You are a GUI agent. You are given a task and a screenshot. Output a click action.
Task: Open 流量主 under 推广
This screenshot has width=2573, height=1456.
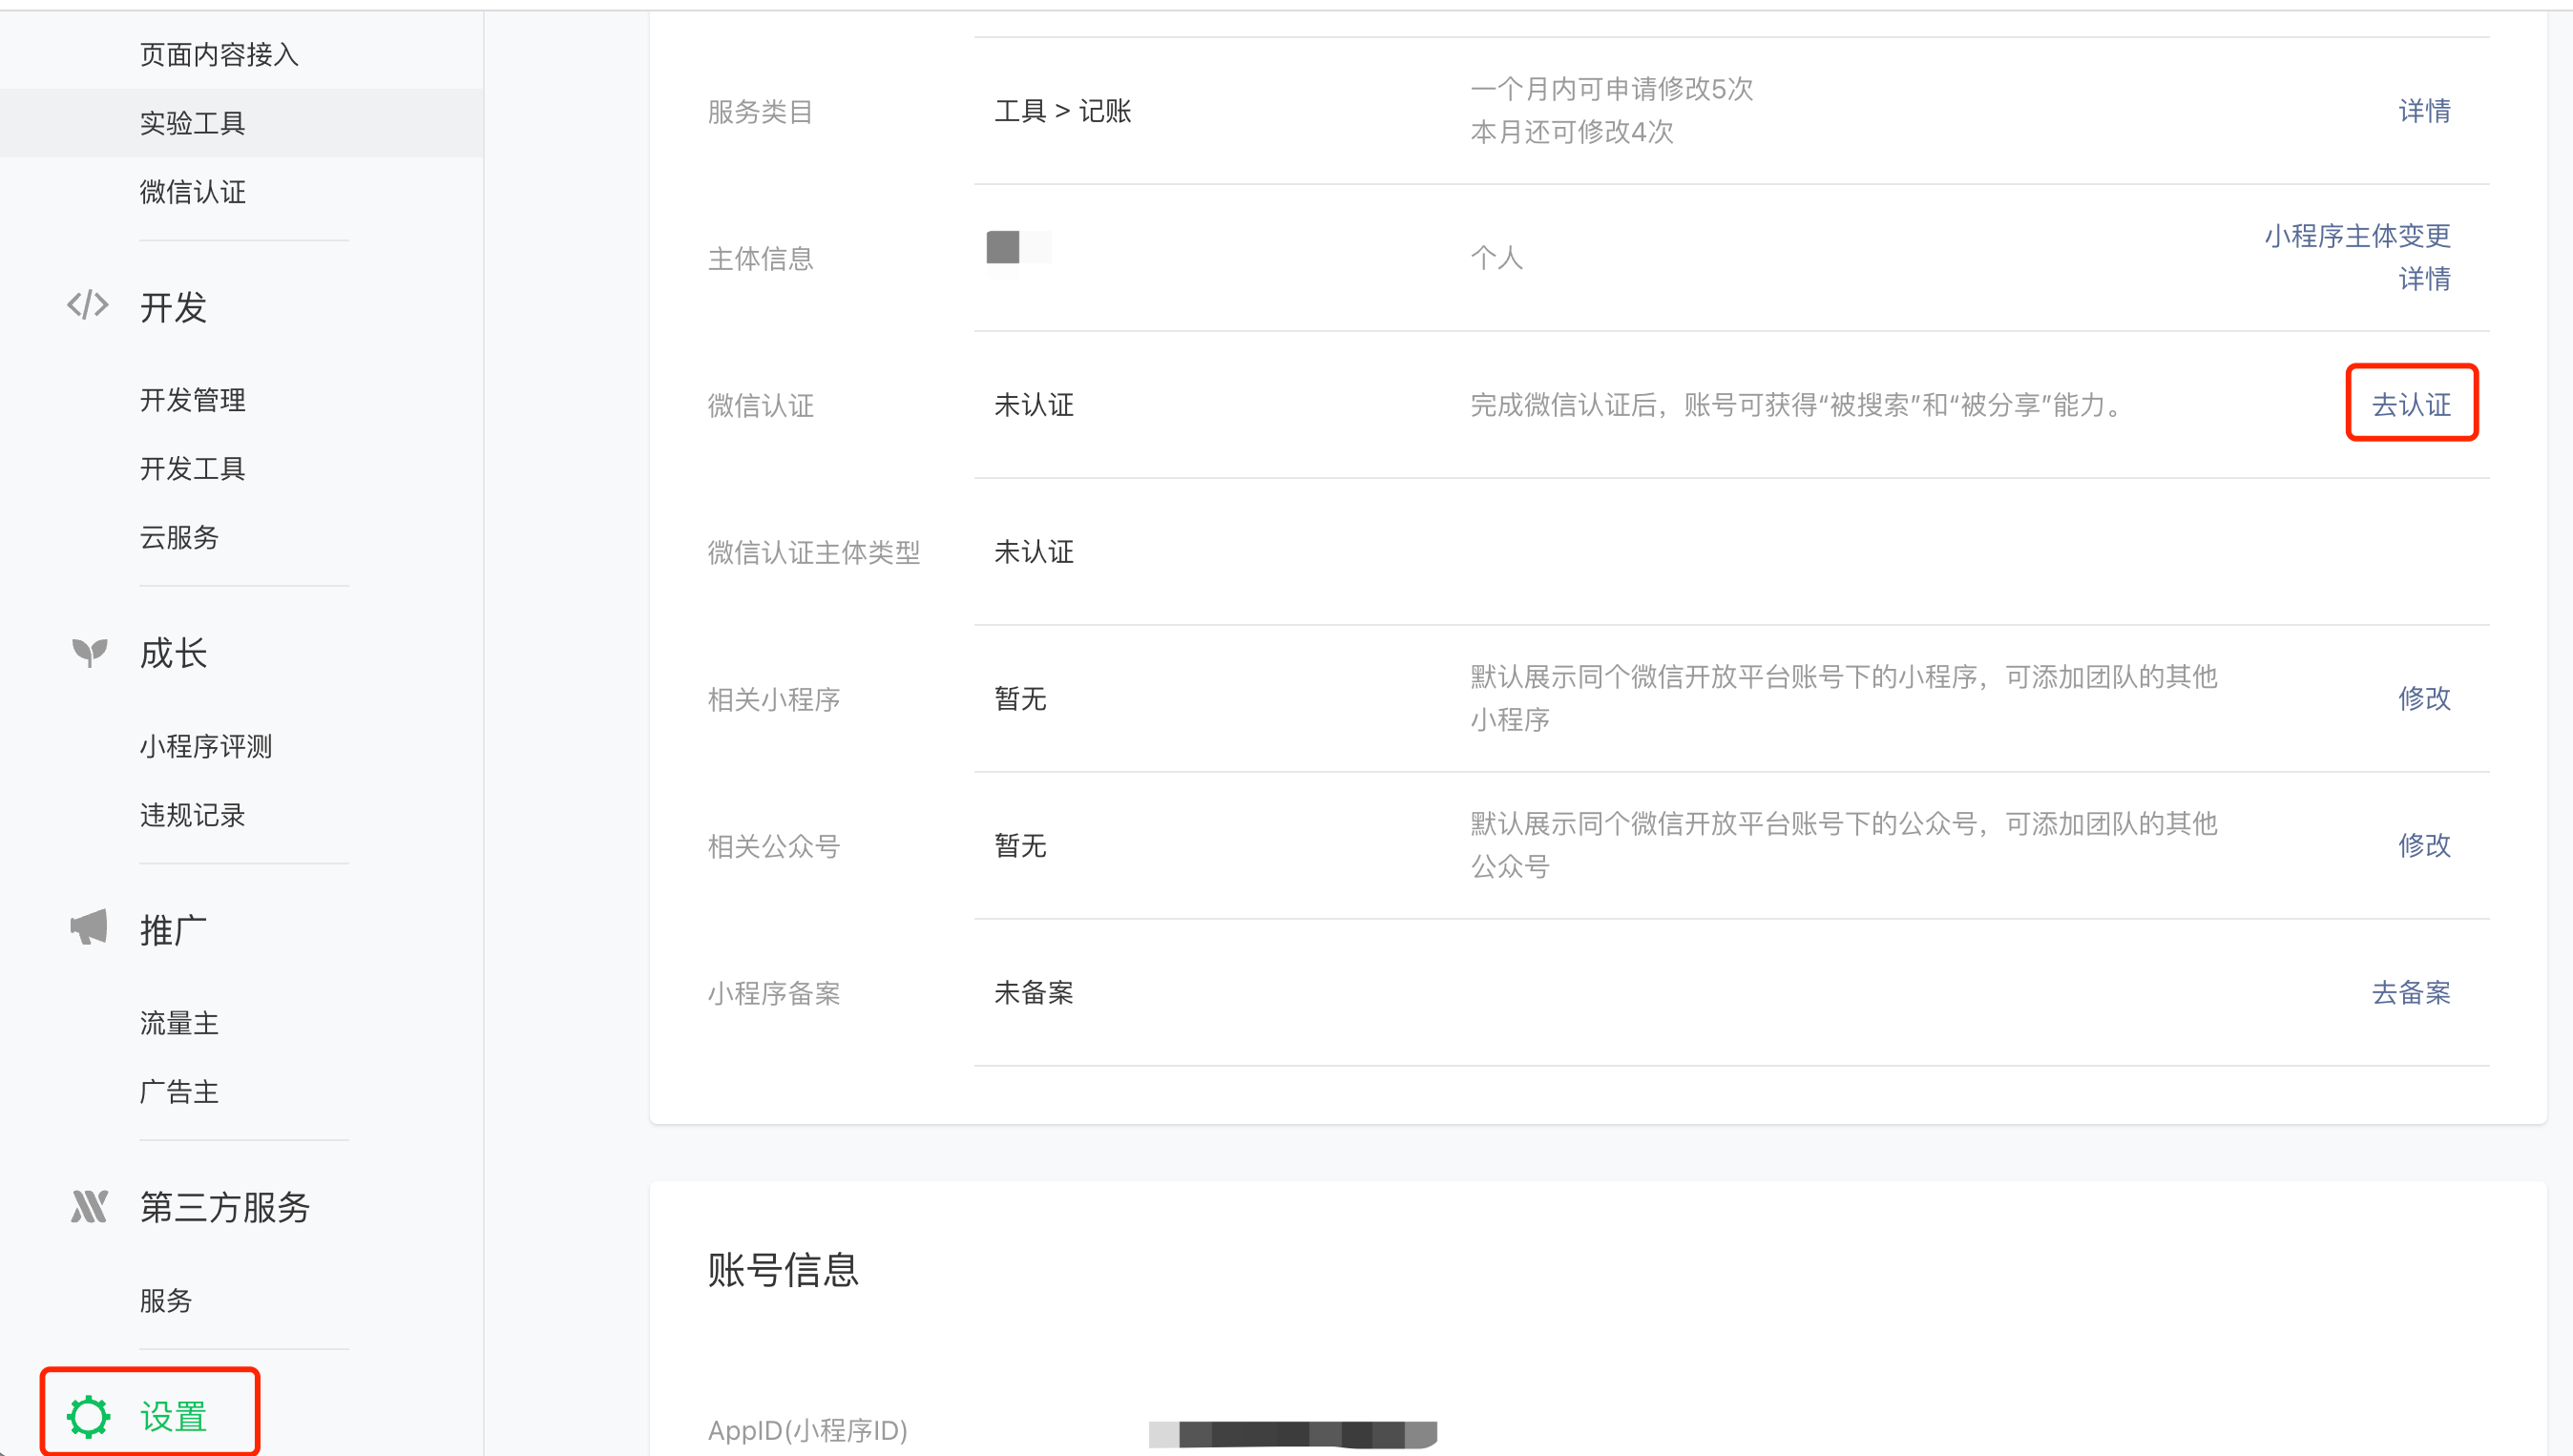click(x=179, y=1023)
